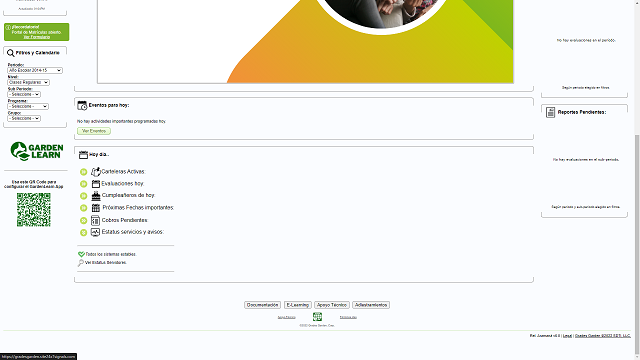Open the Programa dropdown

28,107
